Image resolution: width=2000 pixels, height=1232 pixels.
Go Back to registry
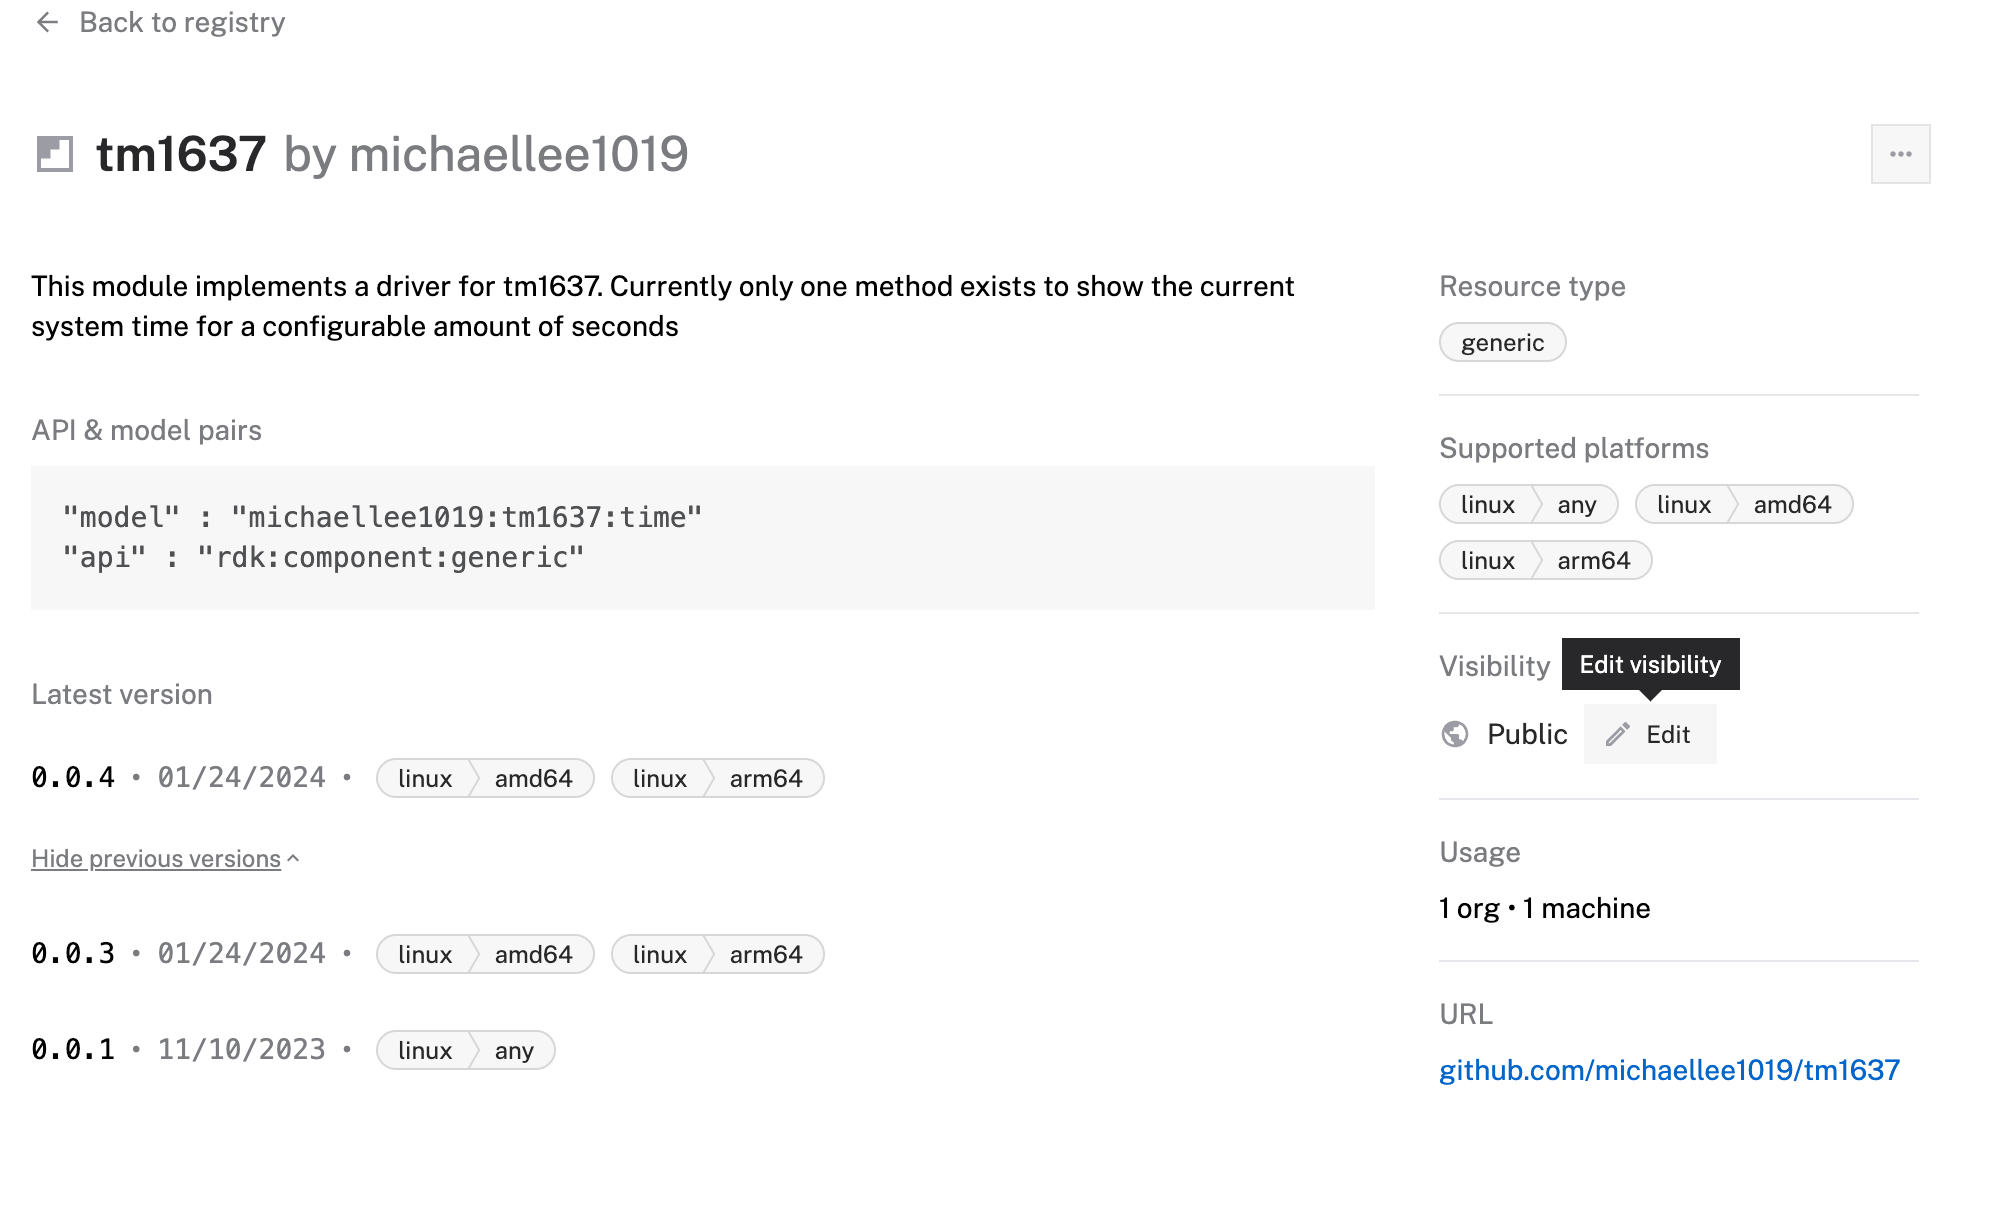tap(182, 22)
